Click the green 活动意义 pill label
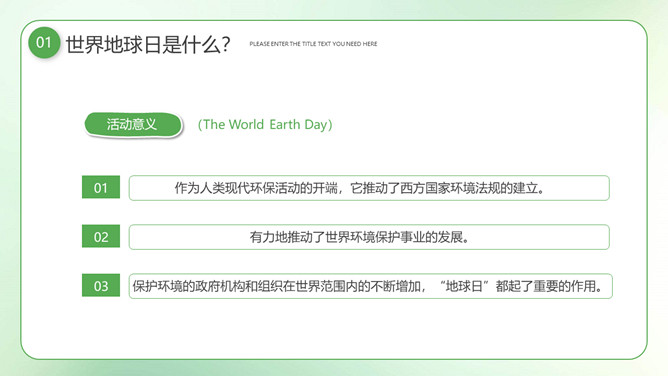668x376 pixels. click(133, 125)
